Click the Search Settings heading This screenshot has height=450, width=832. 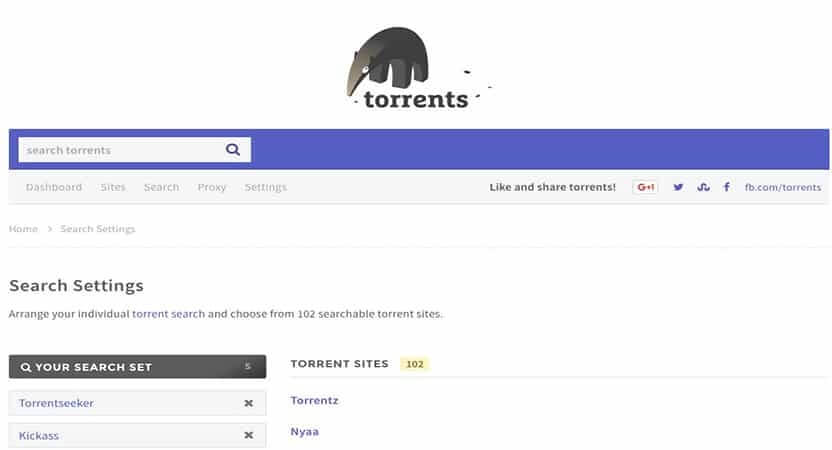76,285
